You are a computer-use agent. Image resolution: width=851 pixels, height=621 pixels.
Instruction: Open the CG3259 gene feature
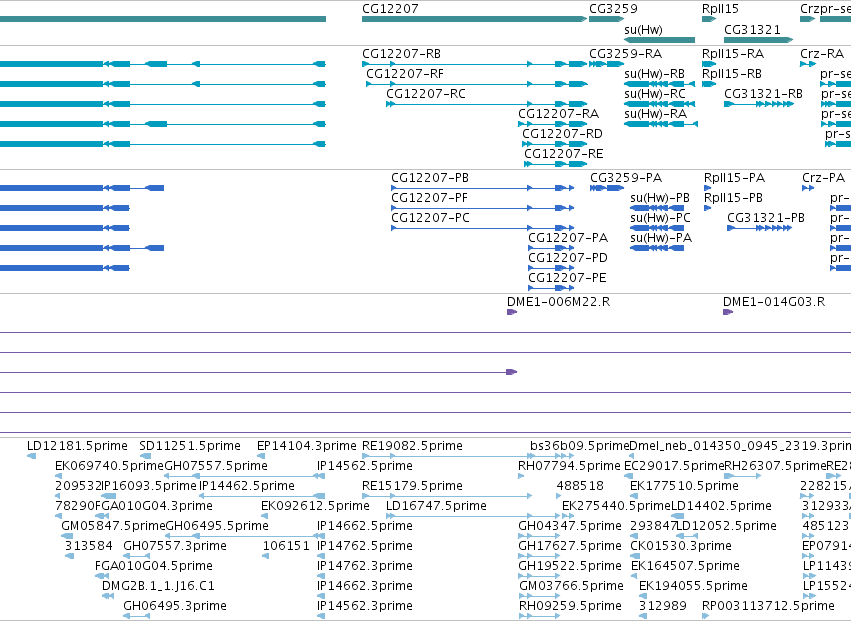pos(606,19)
